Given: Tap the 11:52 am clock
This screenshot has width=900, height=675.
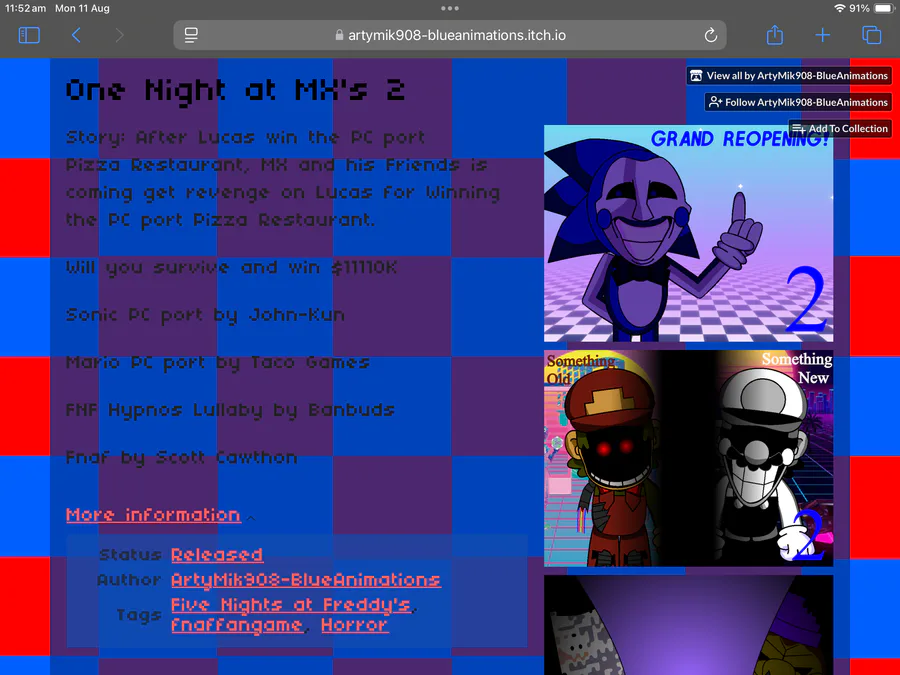Looking at the screenshot, I should [x=25, y=8].
